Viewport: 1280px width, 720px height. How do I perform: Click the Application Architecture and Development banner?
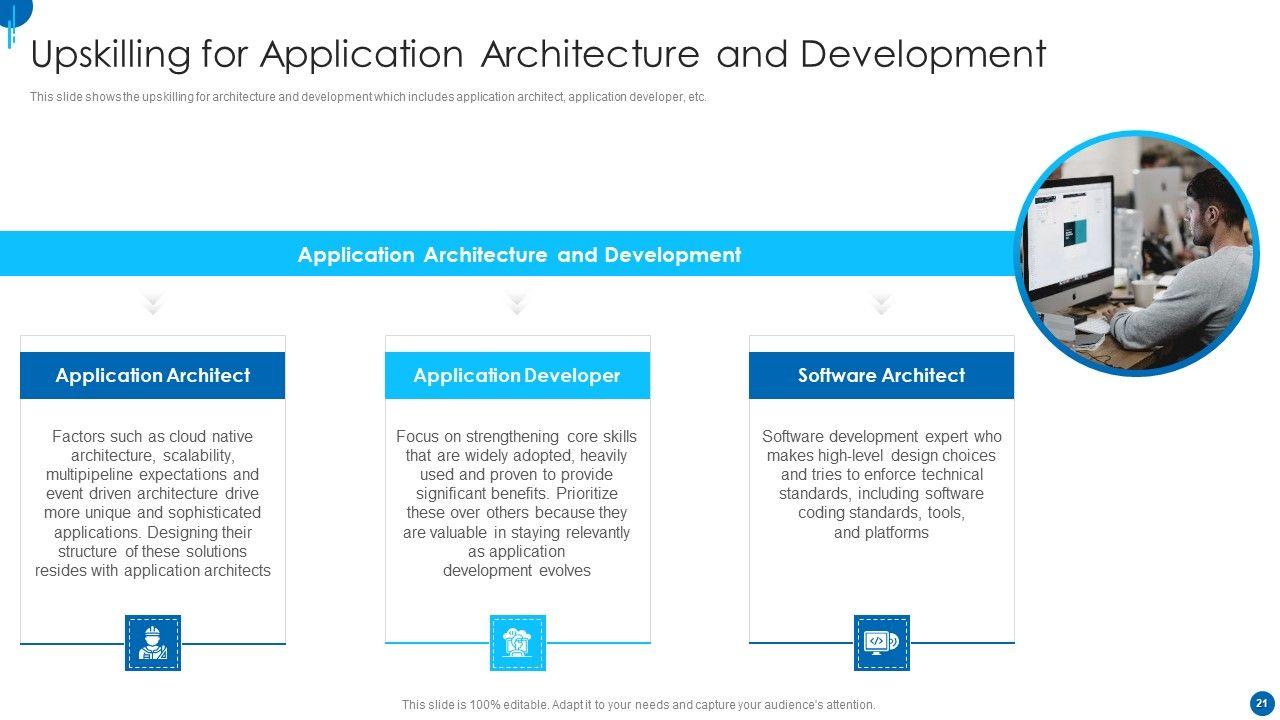(x=519, y=255)
